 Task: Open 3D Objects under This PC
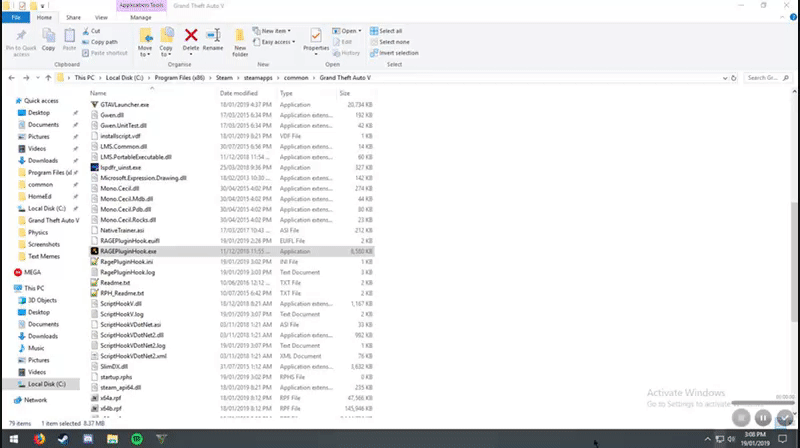[42, 301]
